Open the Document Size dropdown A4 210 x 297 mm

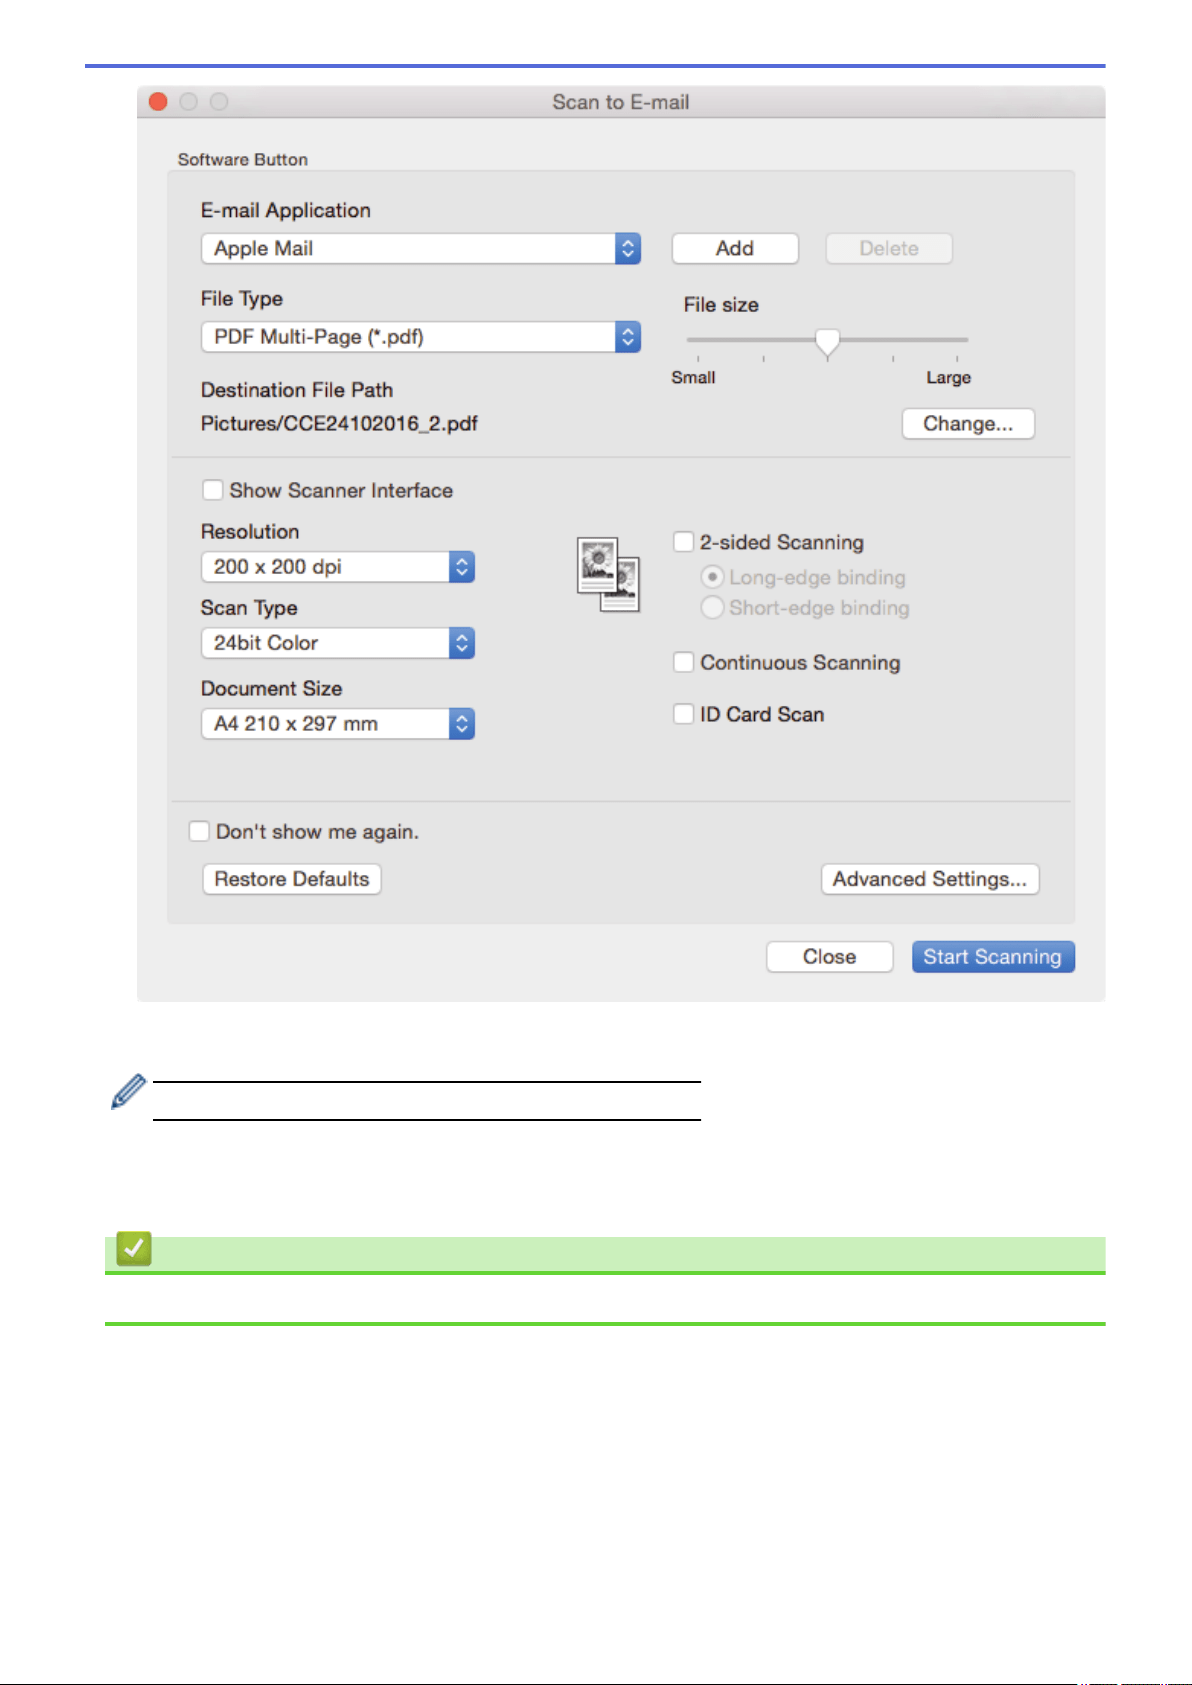coord(338,724)
